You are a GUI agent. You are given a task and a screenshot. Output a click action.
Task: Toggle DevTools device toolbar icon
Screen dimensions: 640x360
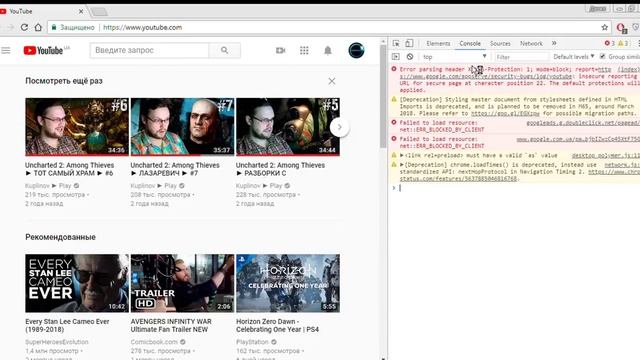(409, 43)
